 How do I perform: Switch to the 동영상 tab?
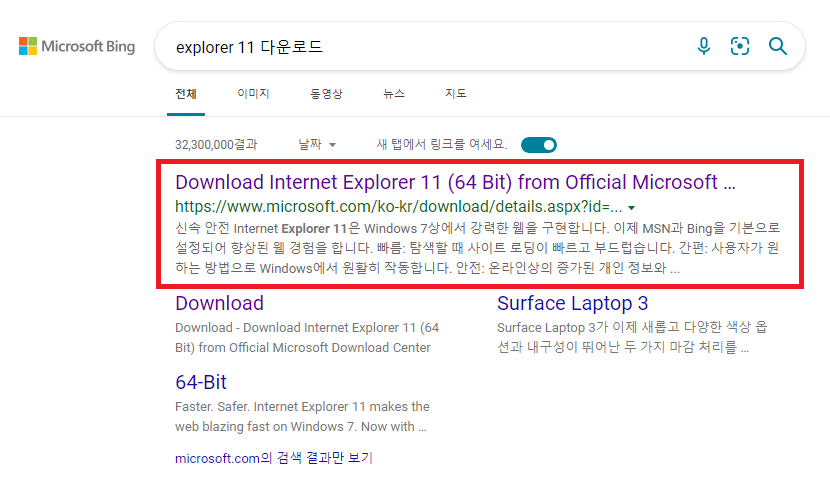click(x=326, y=94)
